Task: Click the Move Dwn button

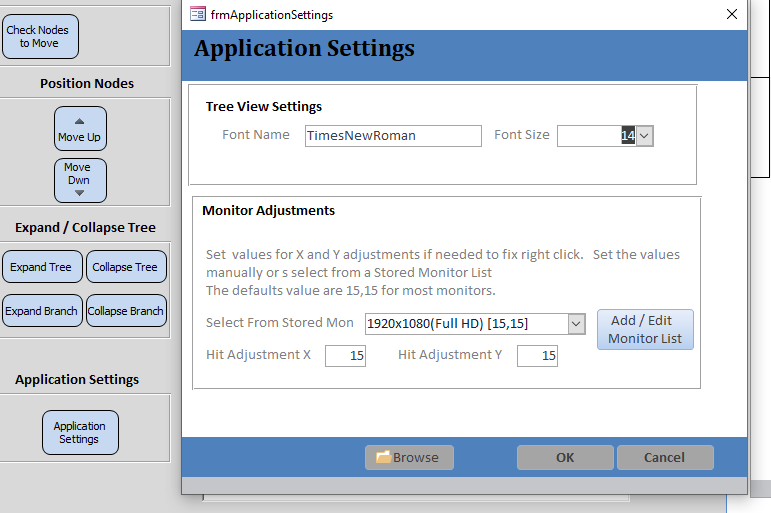Action: coord(80,181)
